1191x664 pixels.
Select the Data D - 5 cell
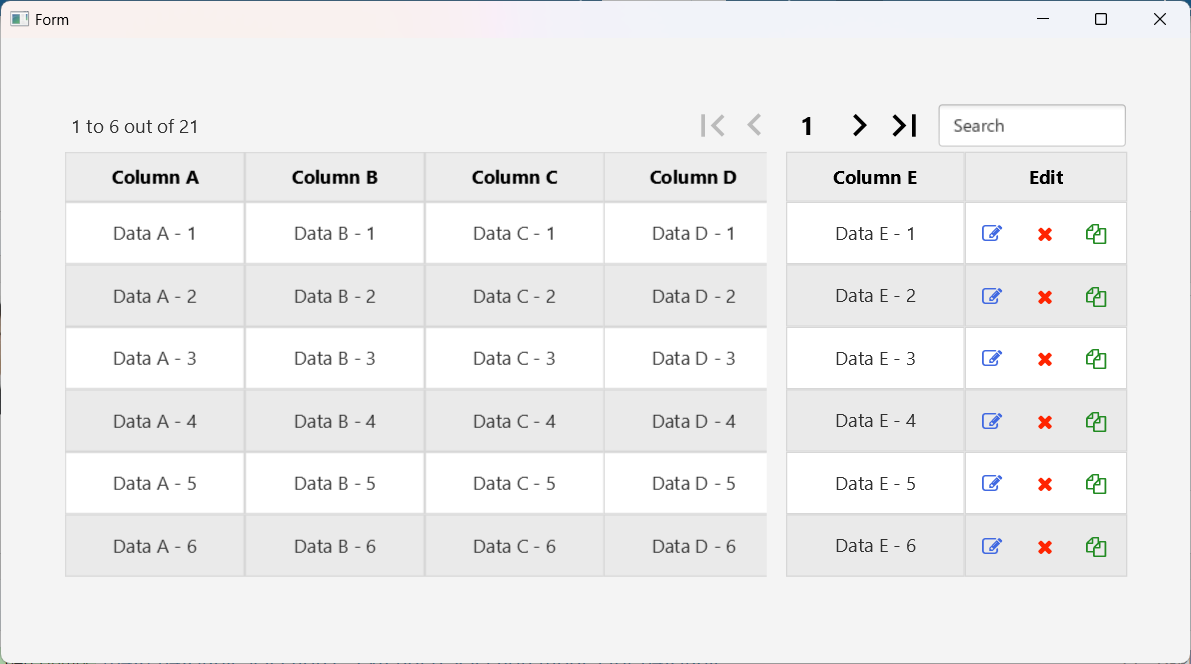[x=693, y=484]
